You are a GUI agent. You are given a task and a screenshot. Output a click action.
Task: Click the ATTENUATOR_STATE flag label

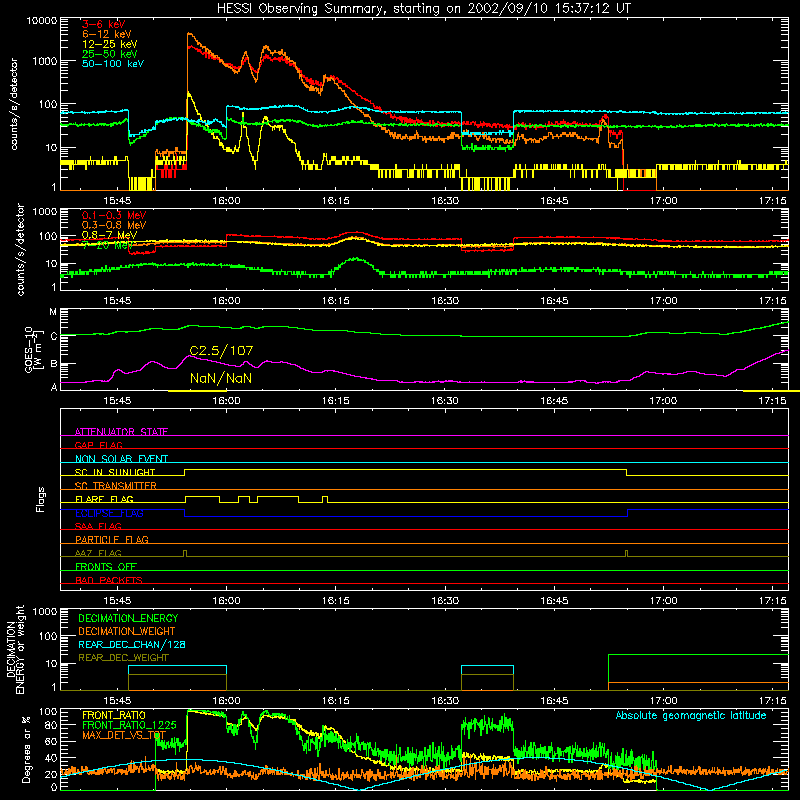tap(121, 432)
